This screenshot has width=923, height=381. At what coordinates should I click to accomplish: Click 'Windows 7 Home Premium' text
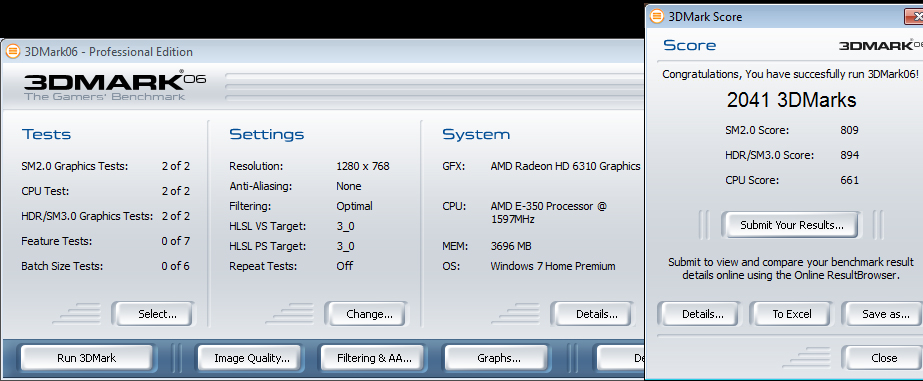[x=553, y=266]
